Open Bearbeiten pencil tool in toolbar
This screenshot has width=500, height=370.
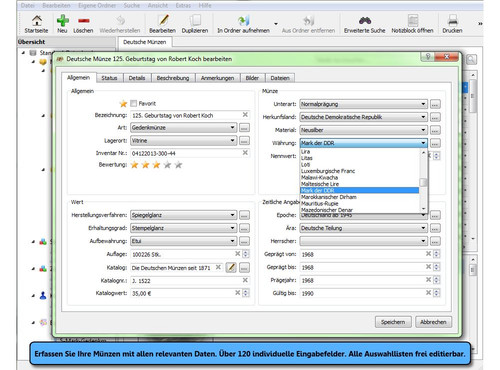coord(162,24)
